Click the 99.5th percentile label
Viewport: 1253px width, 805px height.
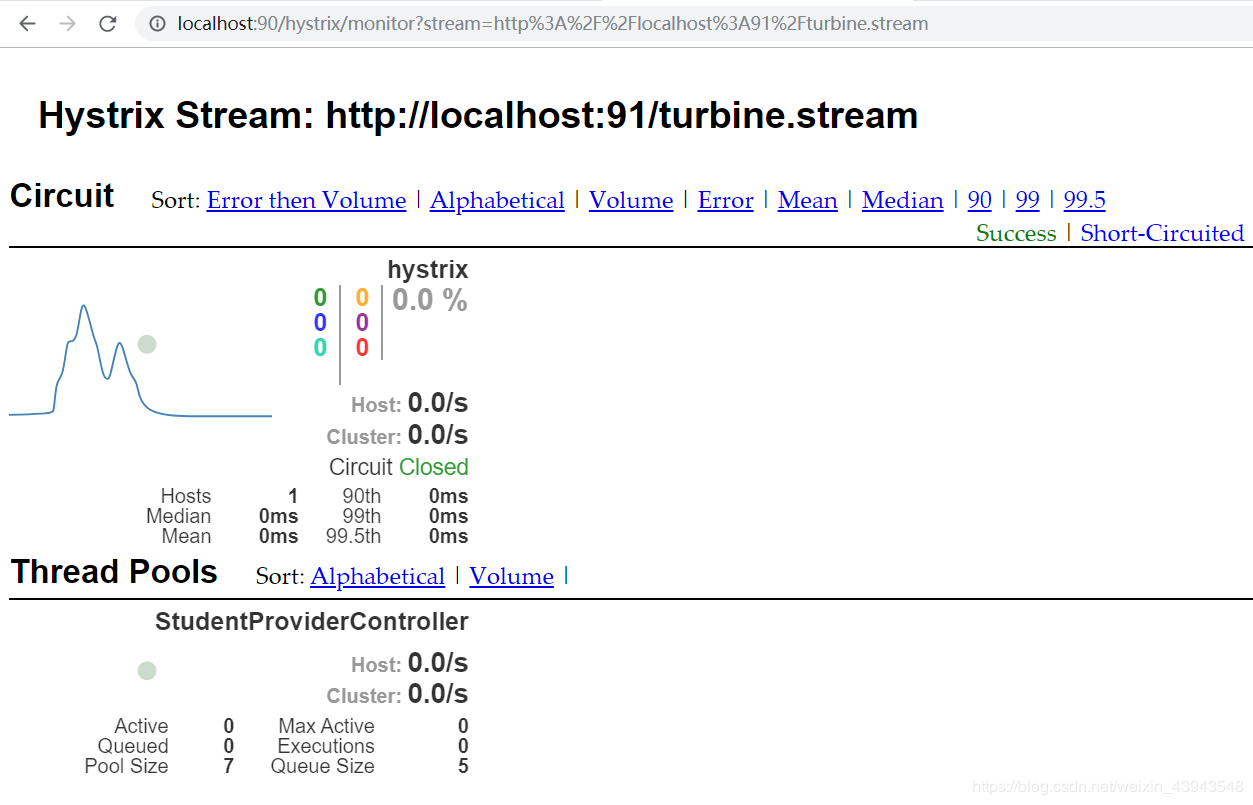tap(353, 536)
